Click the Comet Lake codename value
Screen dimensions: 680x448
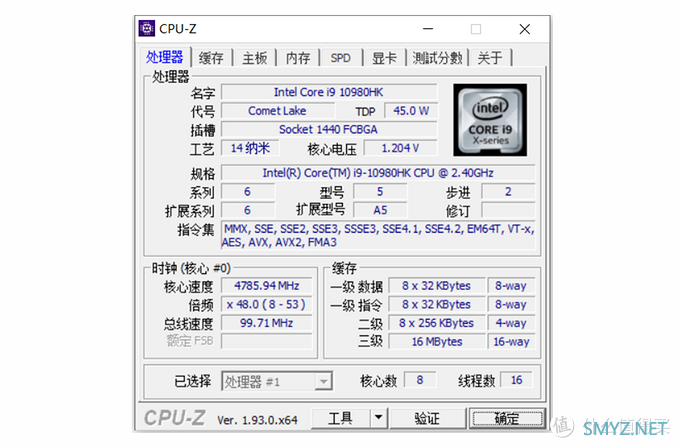[x=277, y=111]
